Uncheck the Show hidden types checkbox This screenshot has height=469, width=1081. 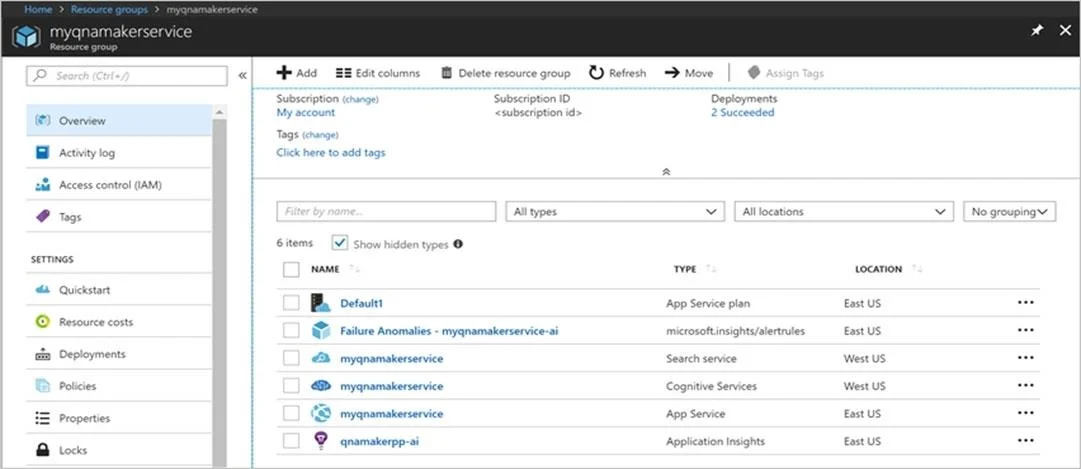point(340,243)
